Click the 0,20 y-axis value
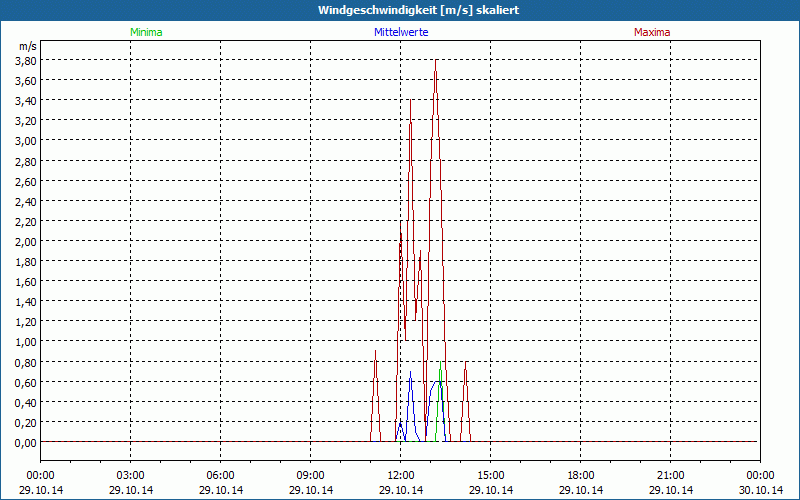Viewport: 800px width, 500px height. tap(26, 422)
